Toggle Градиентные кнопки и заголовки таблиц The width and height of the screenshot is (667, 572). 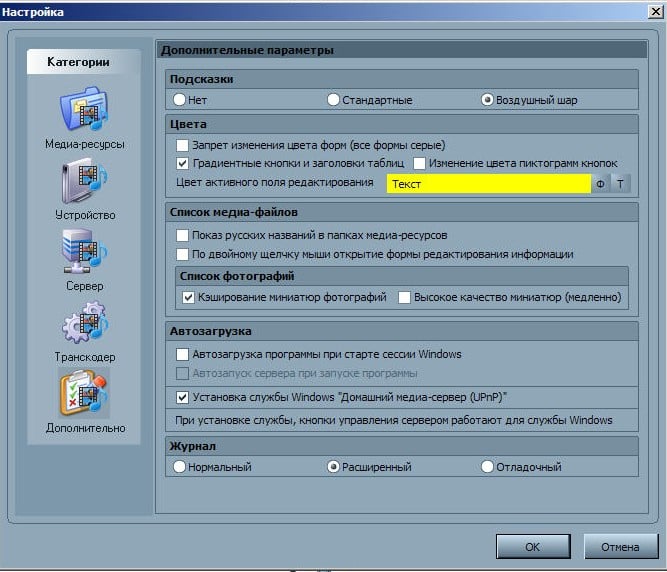(x=182, y=163)
